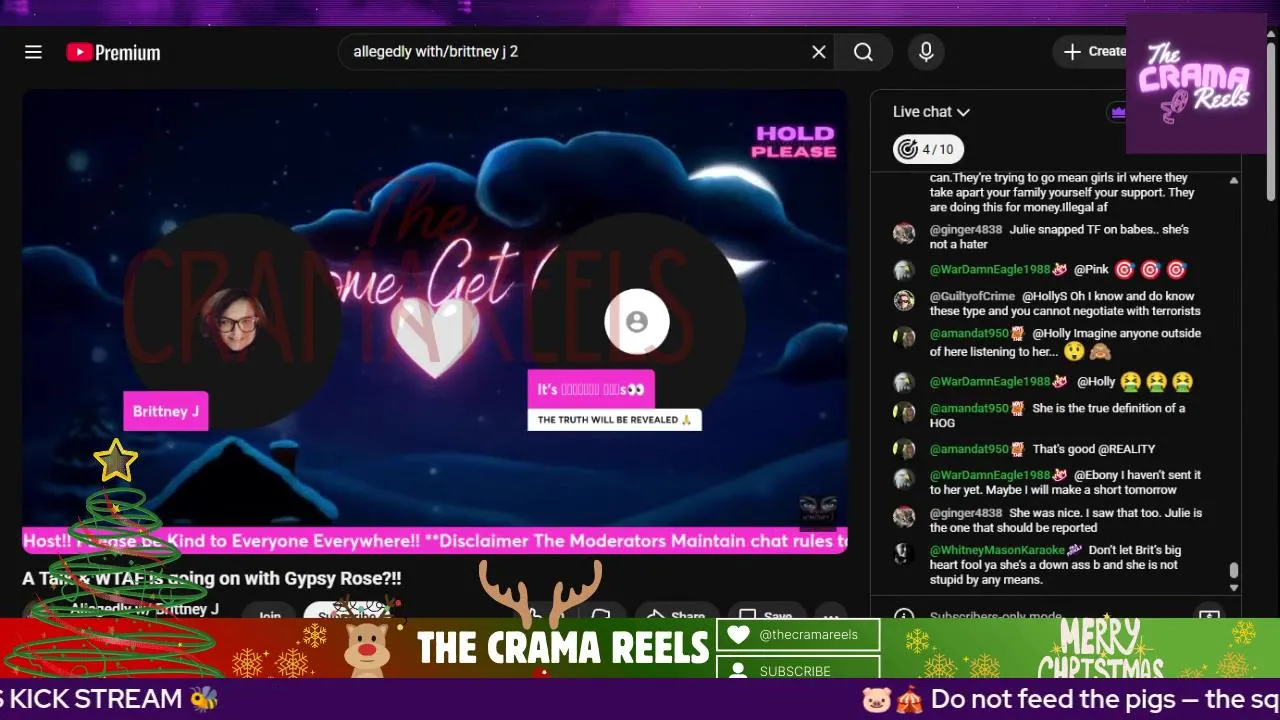Click message 'Don't let Brit's big heart fool ya'
The width and height of the screenshot is (1280, 720).
(x=1055, y=557)
